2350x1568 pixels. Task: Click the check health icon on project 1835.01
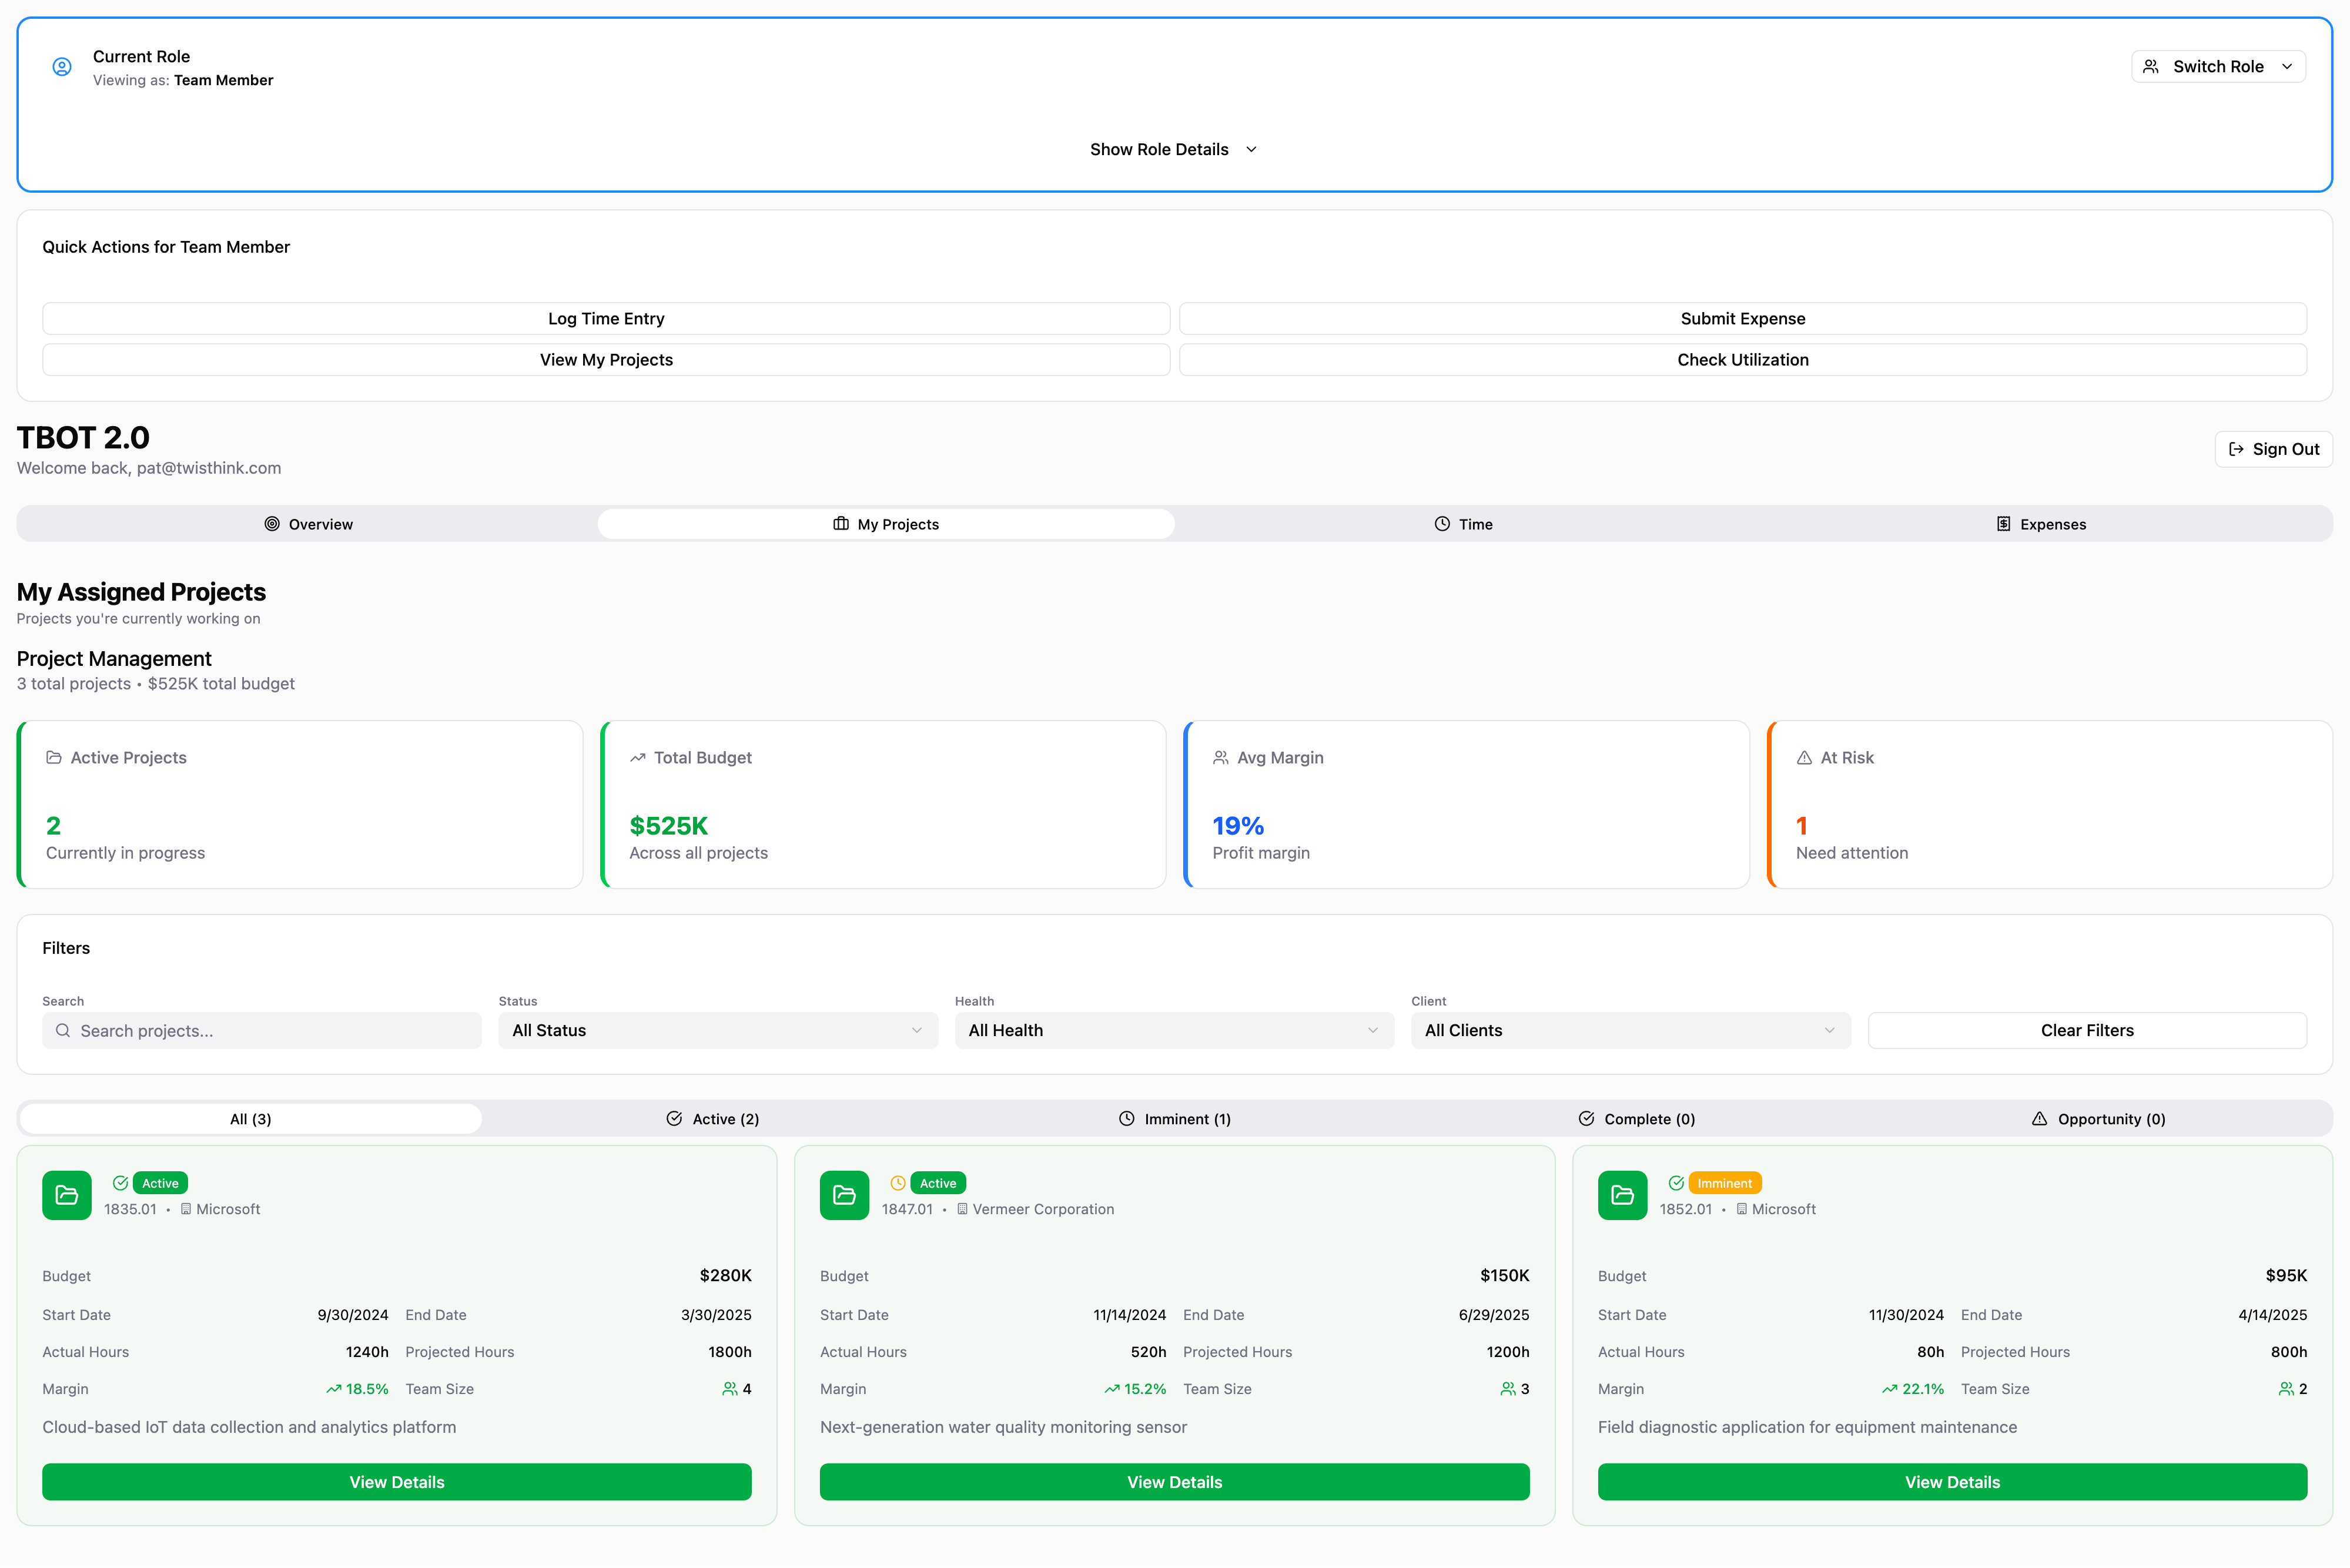(x=120, y=1183)
